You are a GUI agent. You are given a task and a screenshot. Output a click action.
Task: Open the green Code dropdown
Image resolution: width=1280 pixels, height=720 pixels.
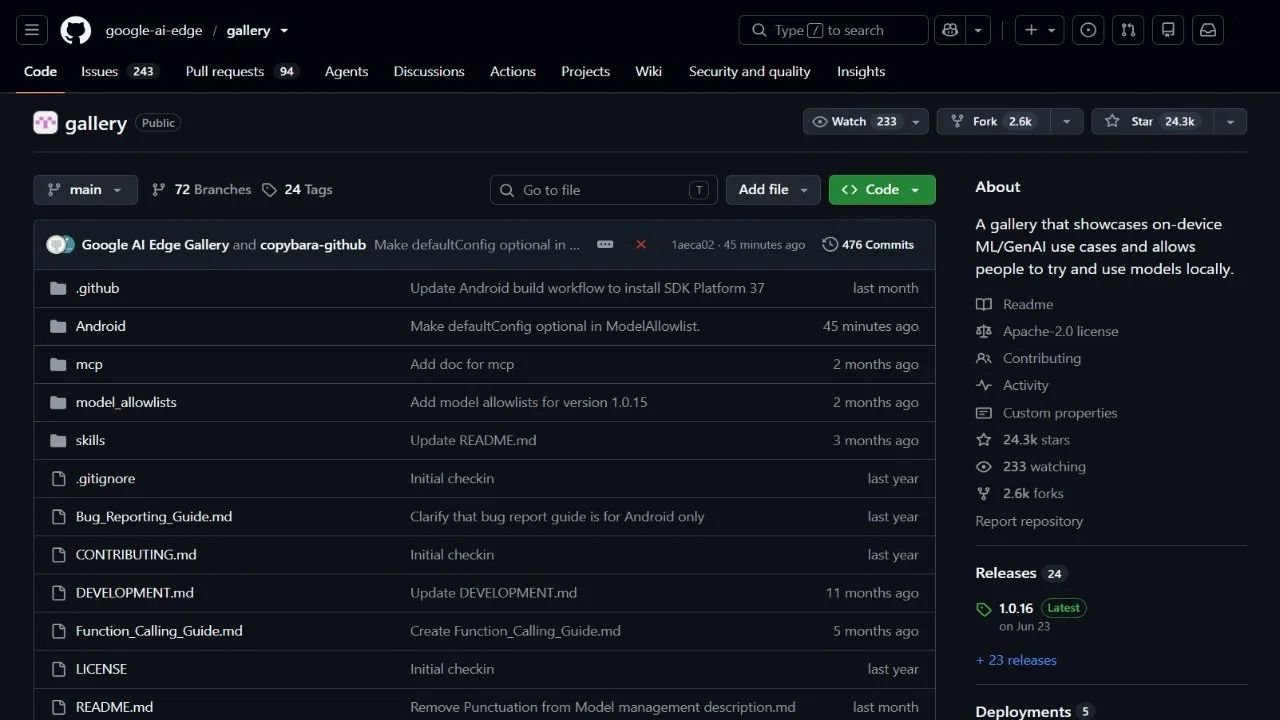point(882,190)
